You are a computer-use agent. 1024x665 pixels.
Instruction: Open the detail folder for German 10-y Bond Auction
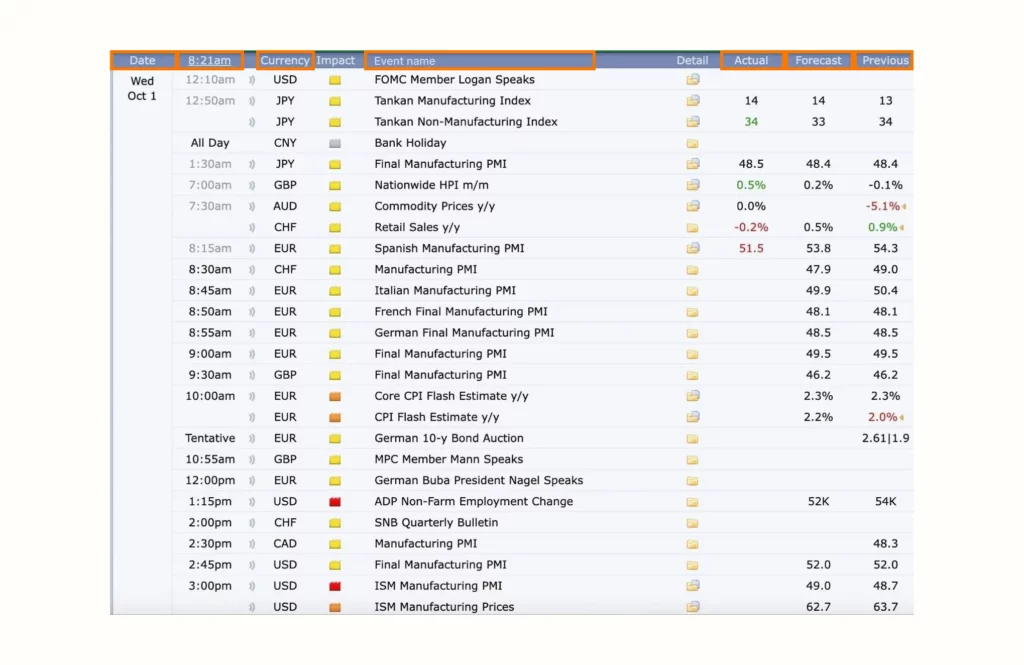click(693, 438)
